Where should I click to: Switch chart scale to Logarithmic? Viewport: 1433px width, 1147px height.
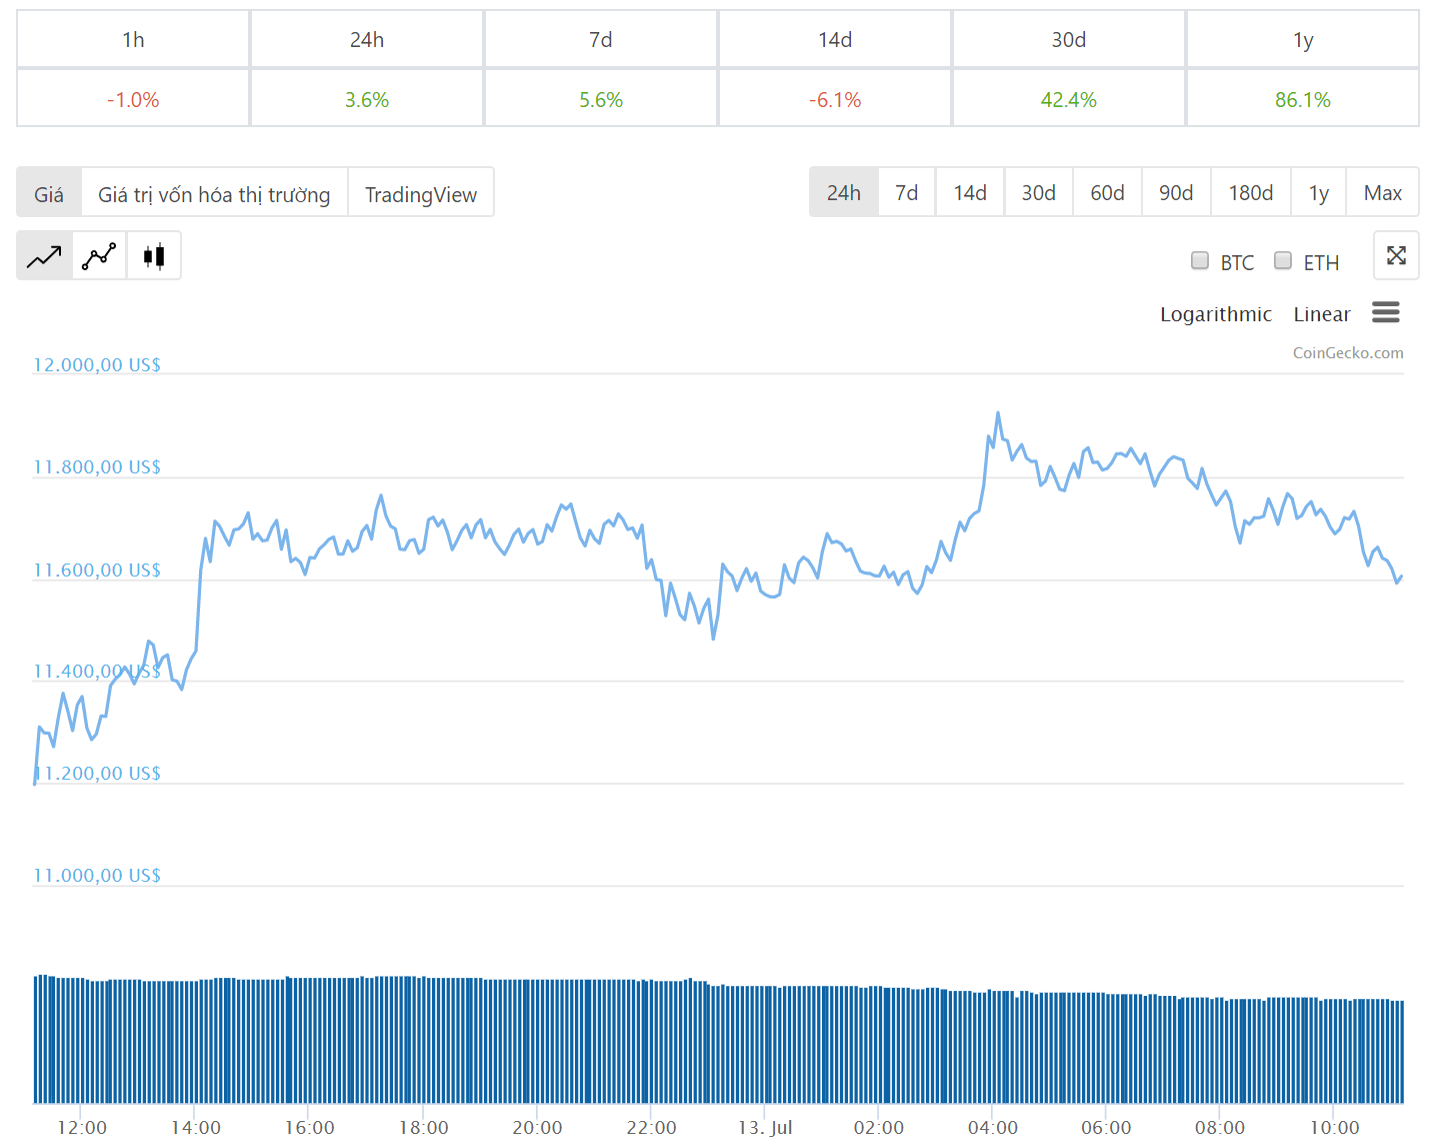click(1216, 314)
